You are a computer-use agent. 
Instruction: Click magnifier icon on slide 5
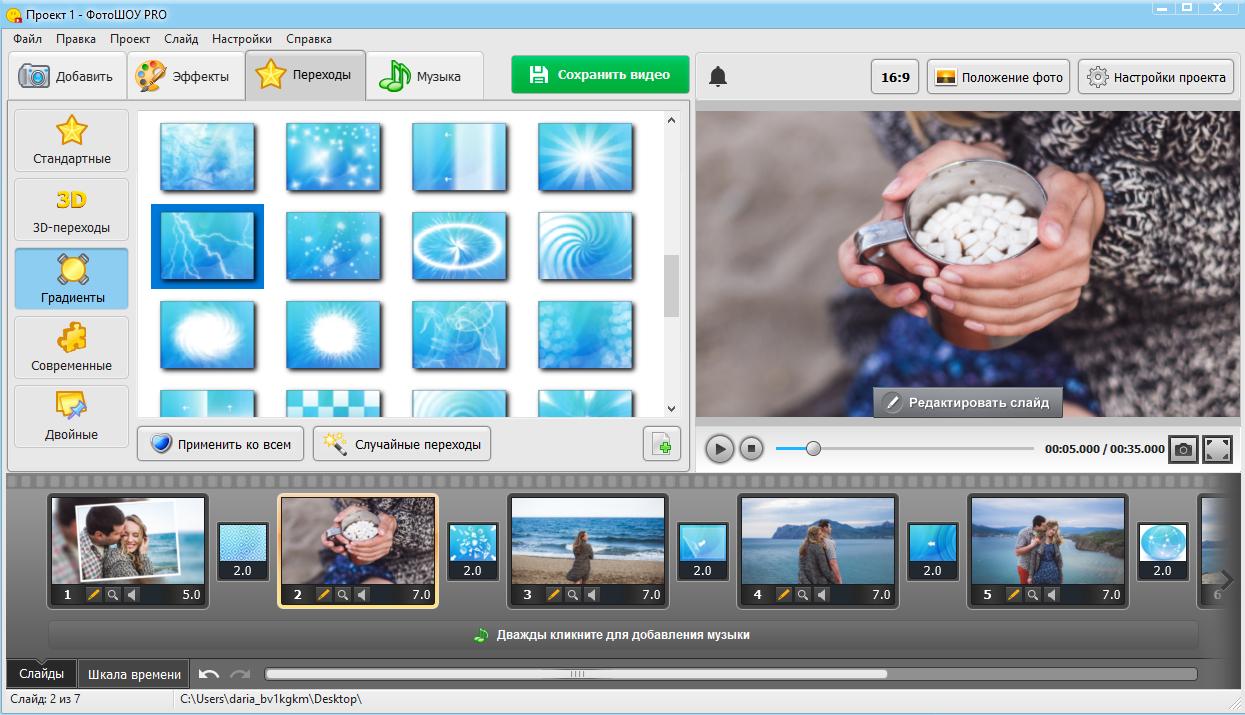coord(1032,594)
